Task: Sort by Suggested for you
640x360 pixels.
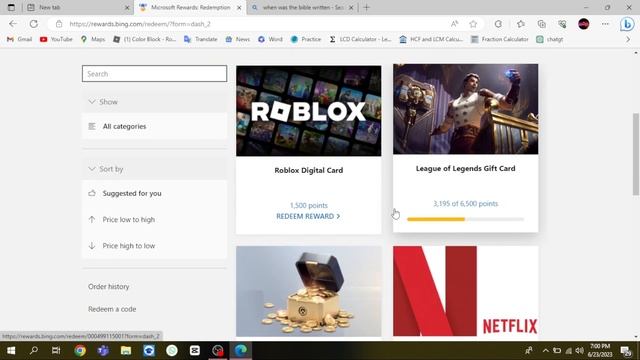Action: (154, 193)
